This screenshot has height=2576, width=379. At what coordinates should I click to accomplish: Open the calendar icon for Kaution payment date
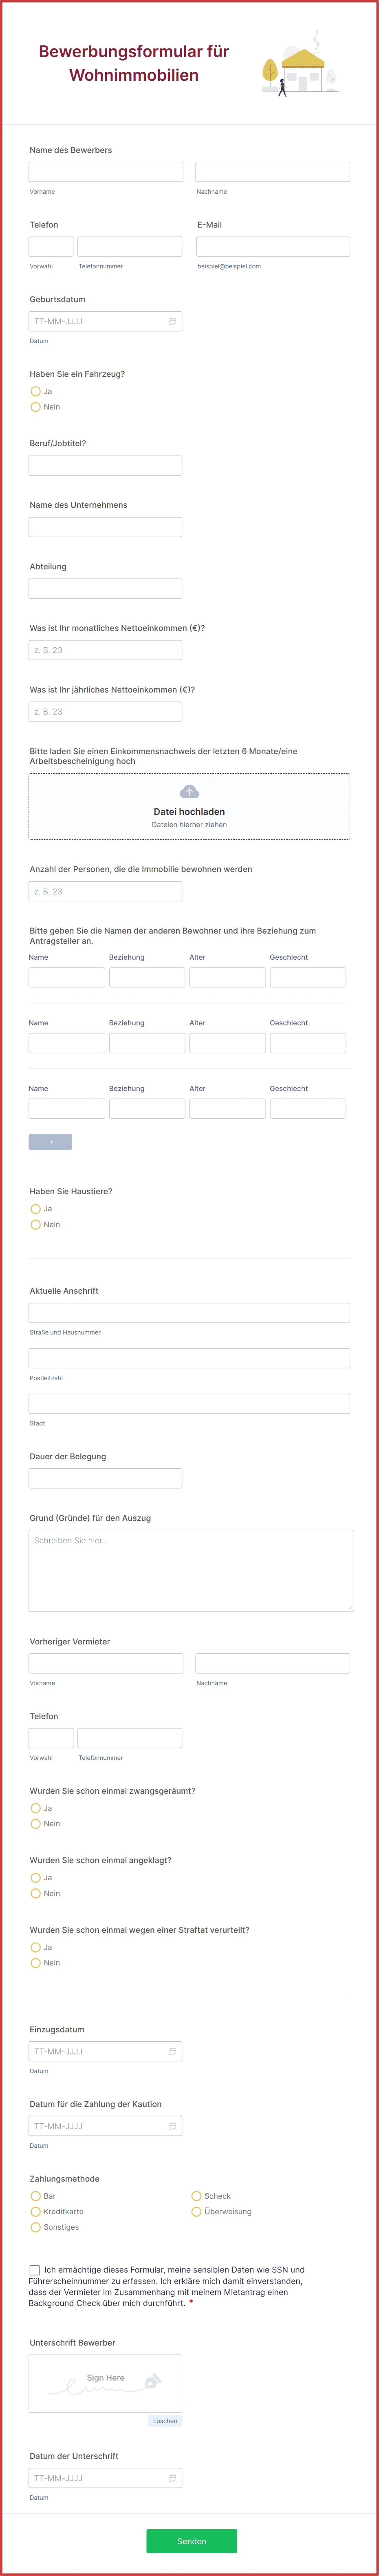[x=172, y=2126]
